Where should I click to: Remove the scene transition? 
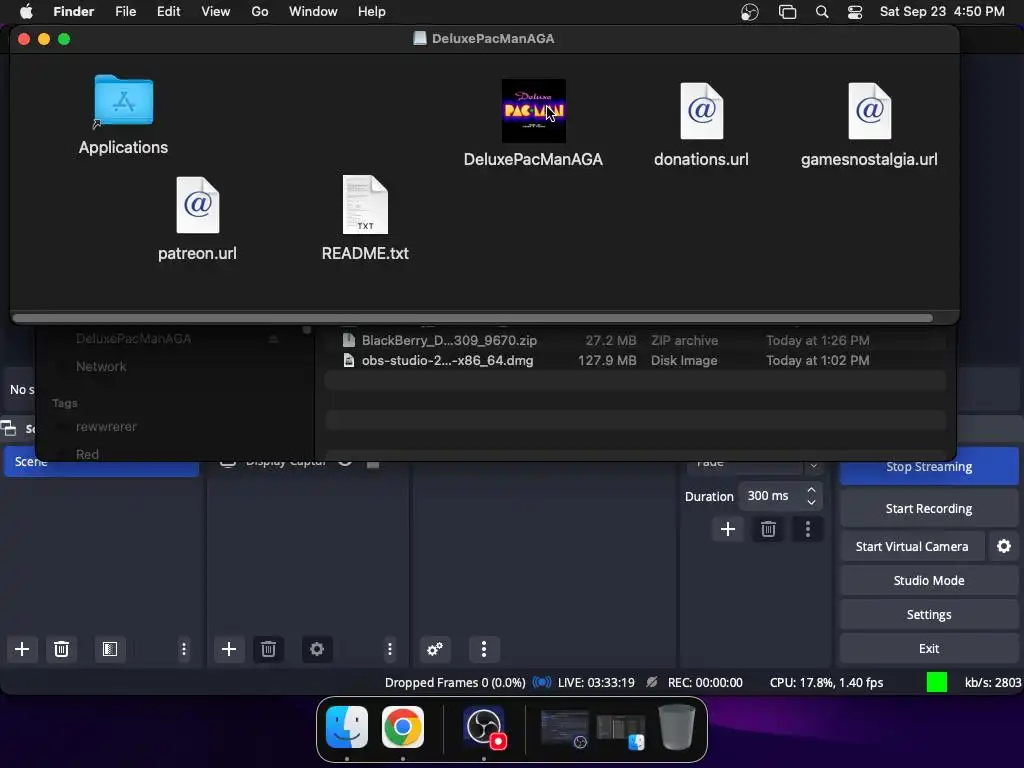[x=768, y=529]
